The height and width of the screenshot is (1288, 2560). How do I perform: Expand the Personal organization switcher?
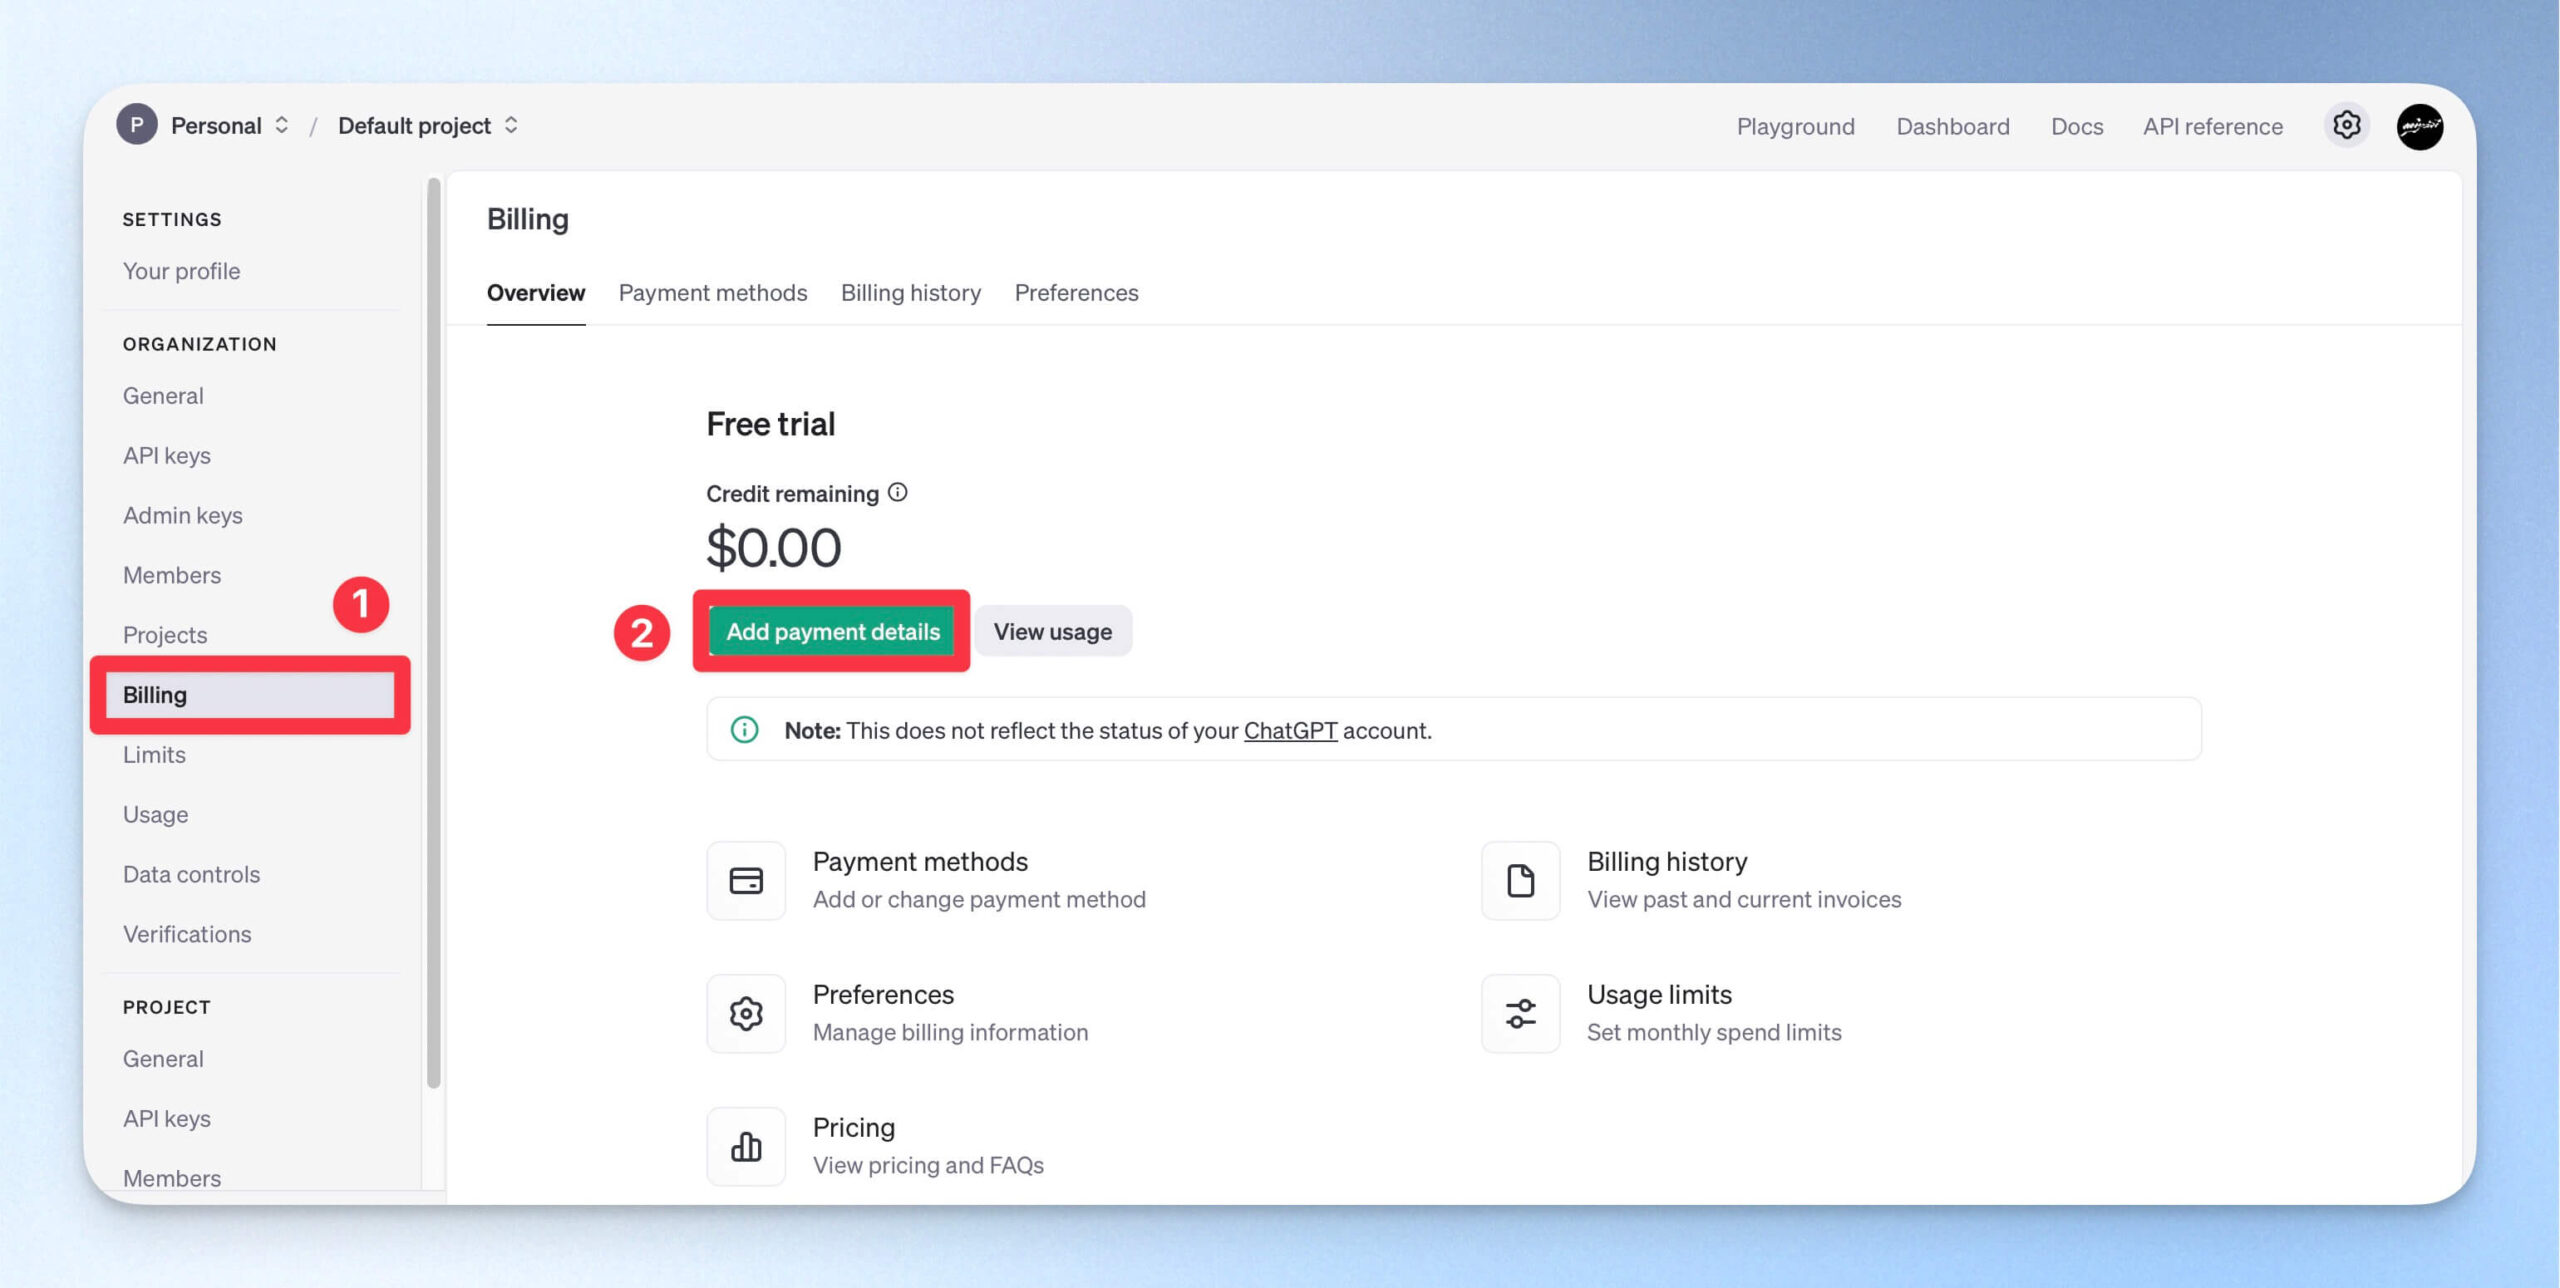tap(230, 125)
